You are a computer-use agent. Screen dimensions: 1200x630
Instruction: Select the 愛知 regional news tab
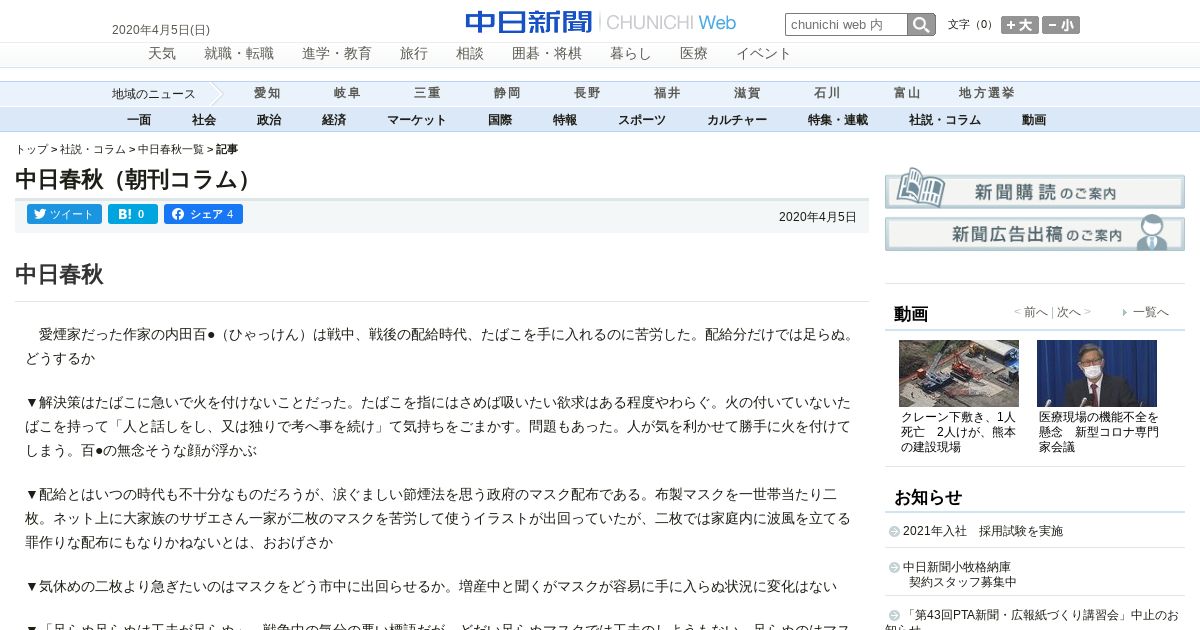(267, 93)
